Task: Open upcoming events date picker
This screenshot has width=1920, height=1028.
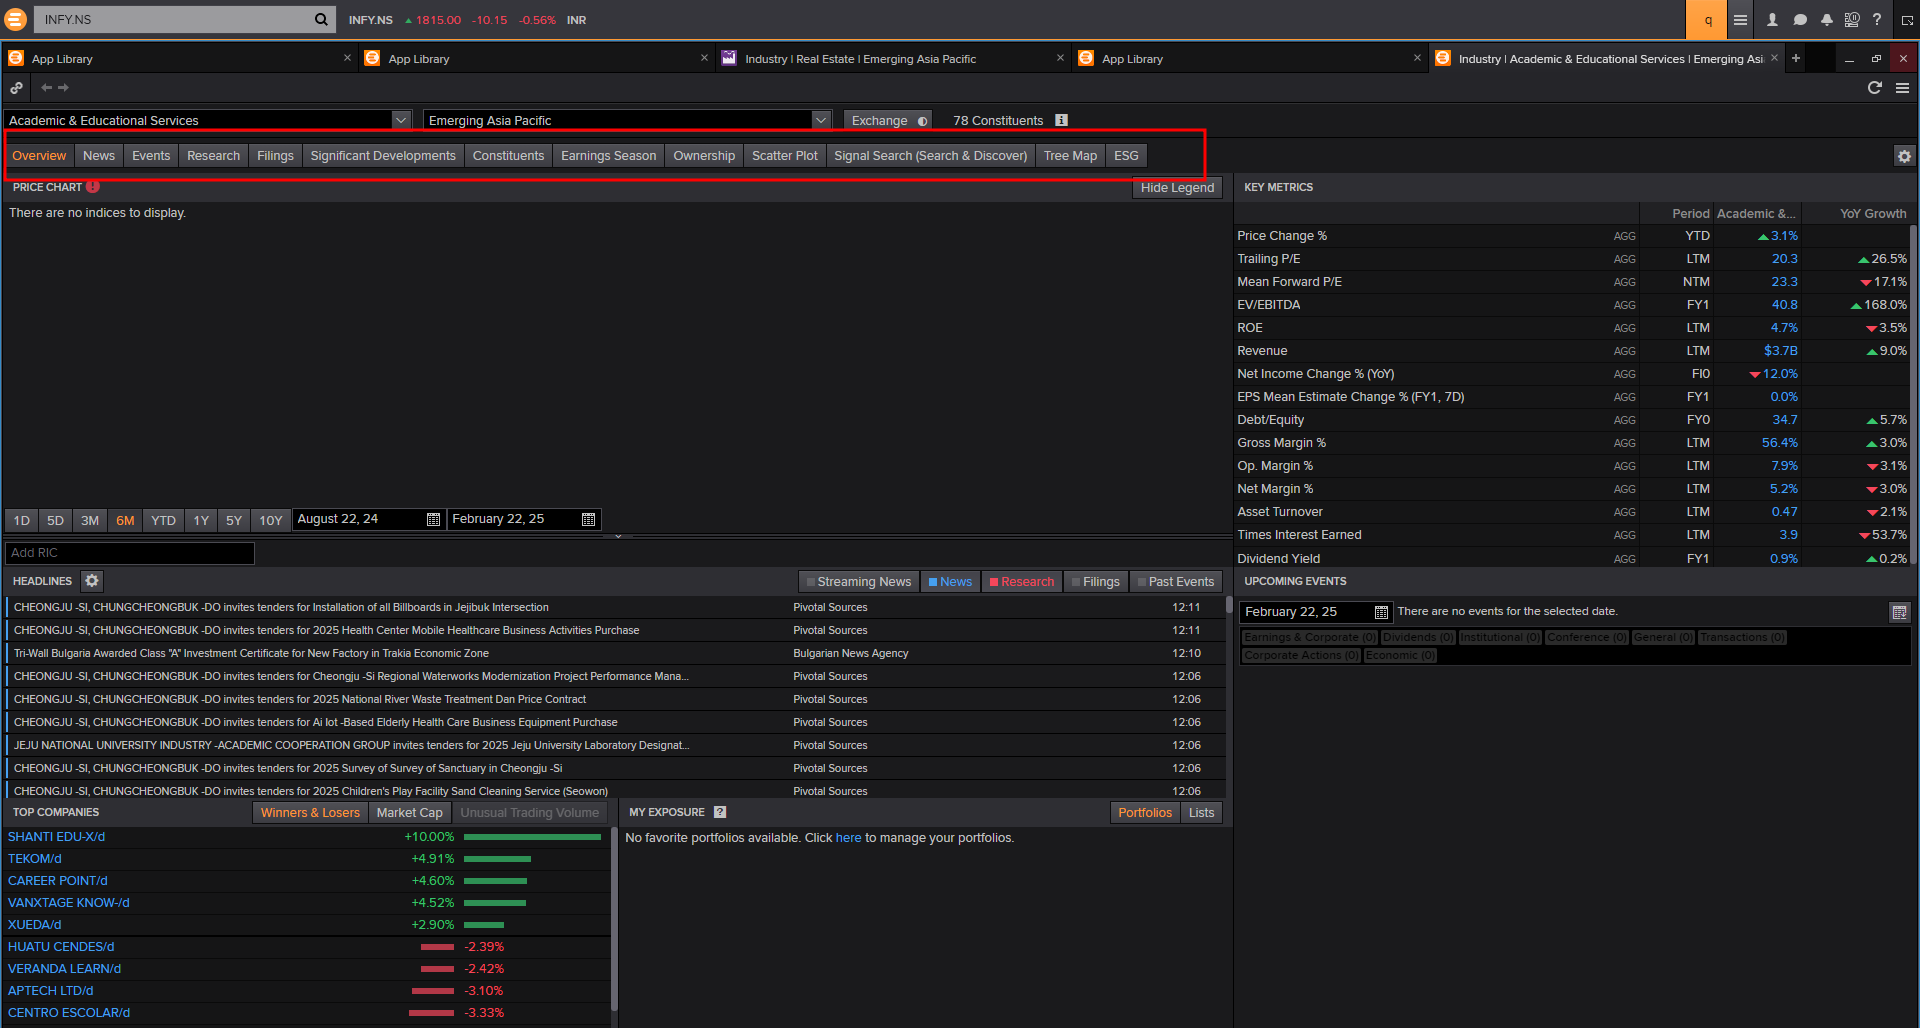Action: point(1381,612)
